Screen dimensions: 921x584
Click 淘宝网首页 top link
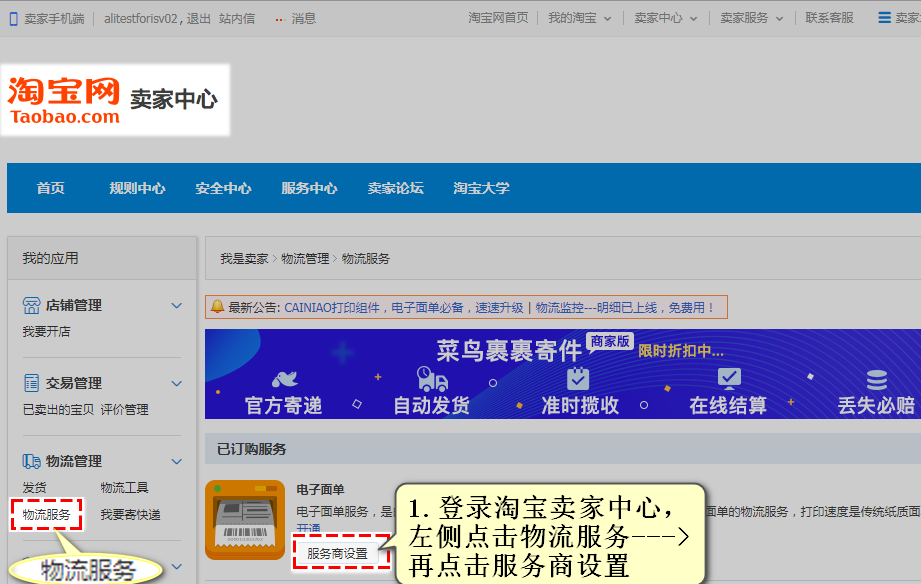(x=498, y=18)
